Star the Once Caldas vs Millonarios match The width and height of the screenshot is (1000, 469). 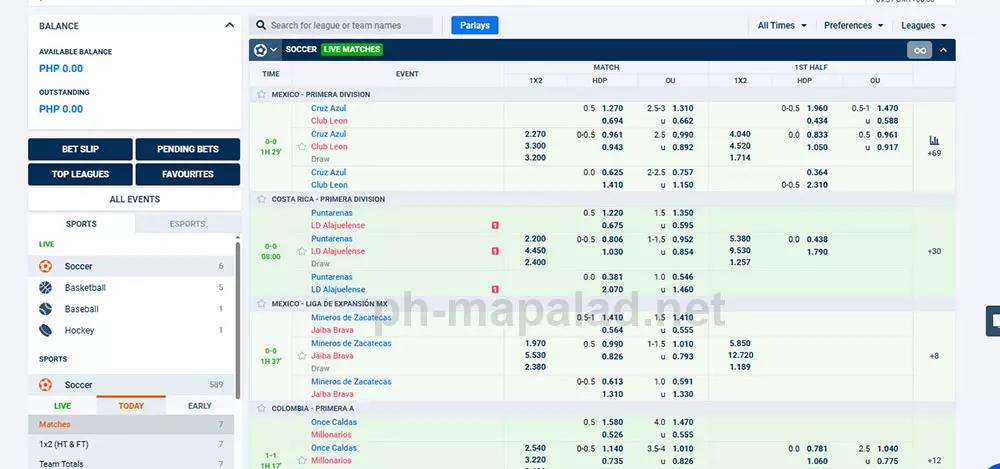(x=302, y=461)
